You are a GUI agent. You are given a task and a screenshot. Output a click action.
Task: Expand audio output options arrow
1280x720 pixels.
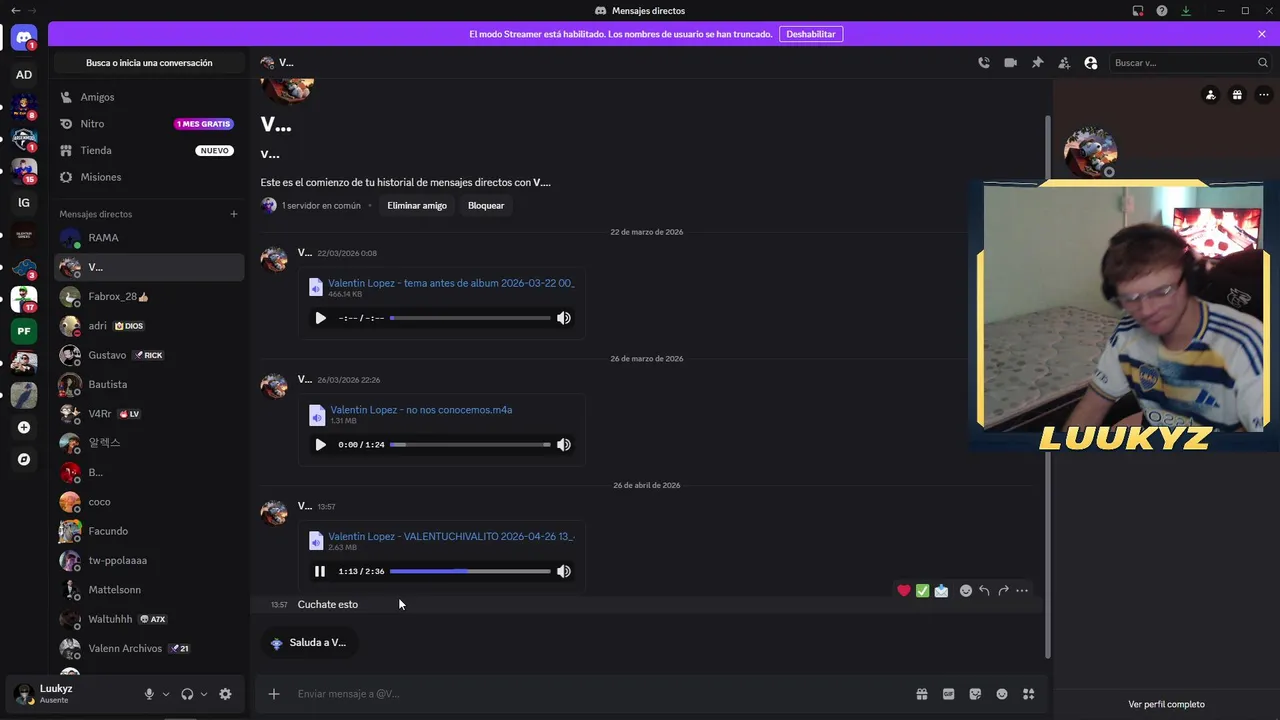pyautogui.click(x=204, y=694)
